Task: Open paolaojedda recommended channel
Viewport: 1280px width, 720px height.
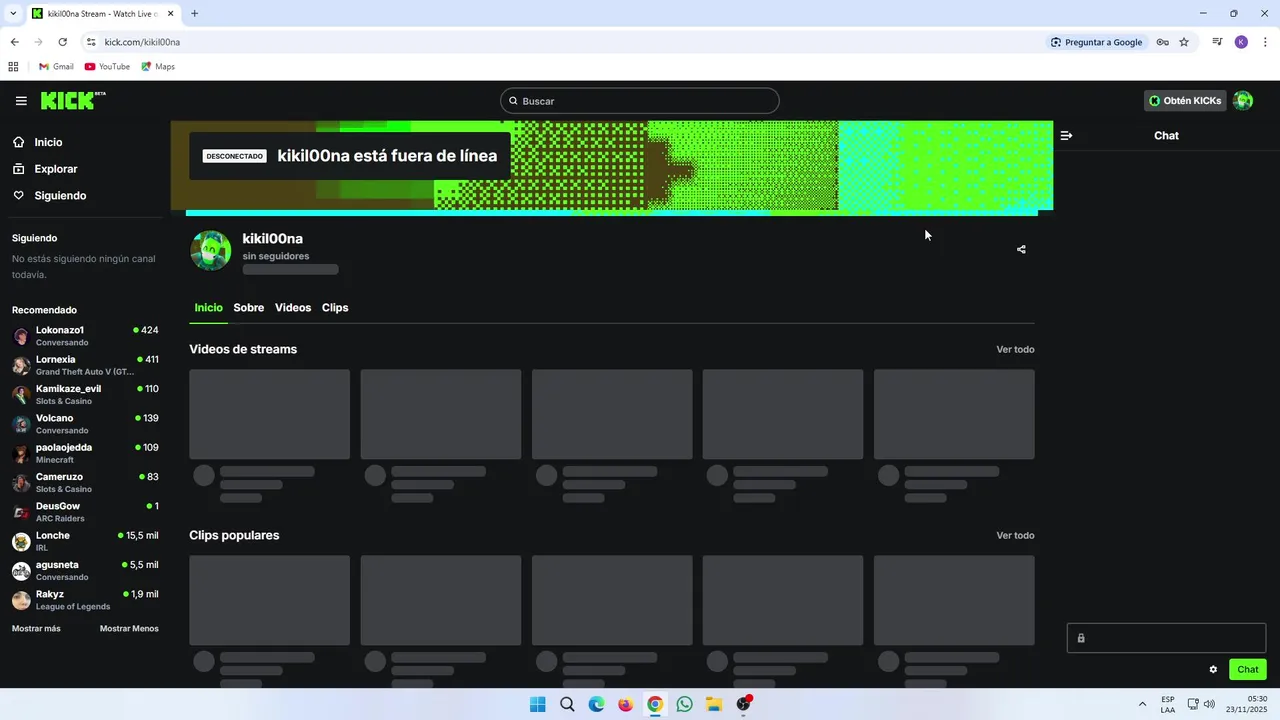Action: pyautogui.click(x=85, y=453)
